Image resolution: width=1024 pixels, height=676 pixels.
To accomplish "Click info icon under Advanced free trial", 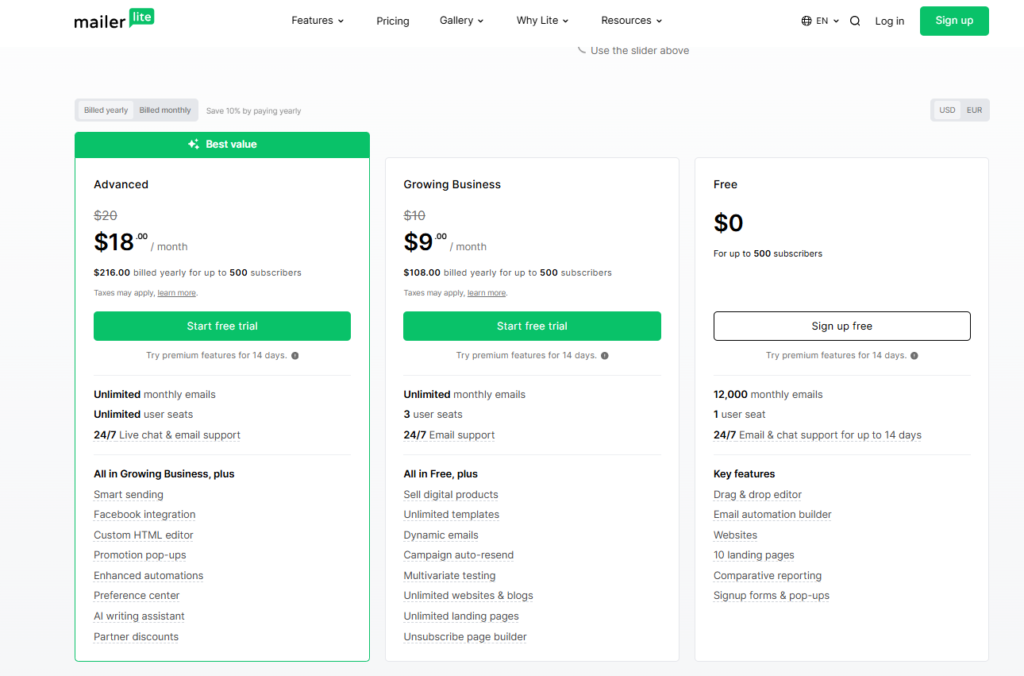I will click(295, 356).
